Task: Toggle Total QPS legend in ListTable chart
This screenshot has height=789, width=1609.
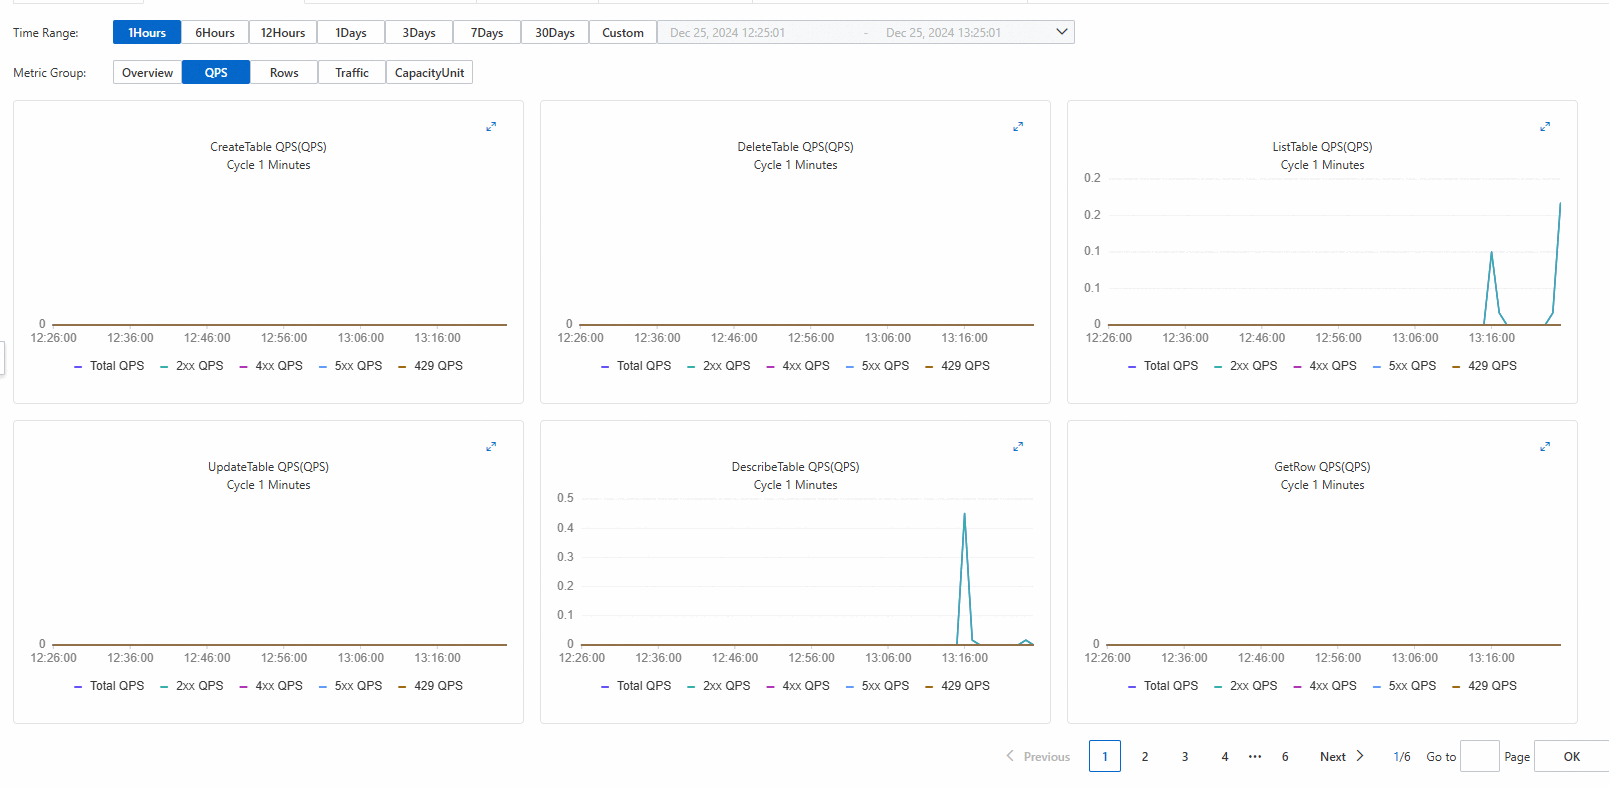Action: 1163,366
